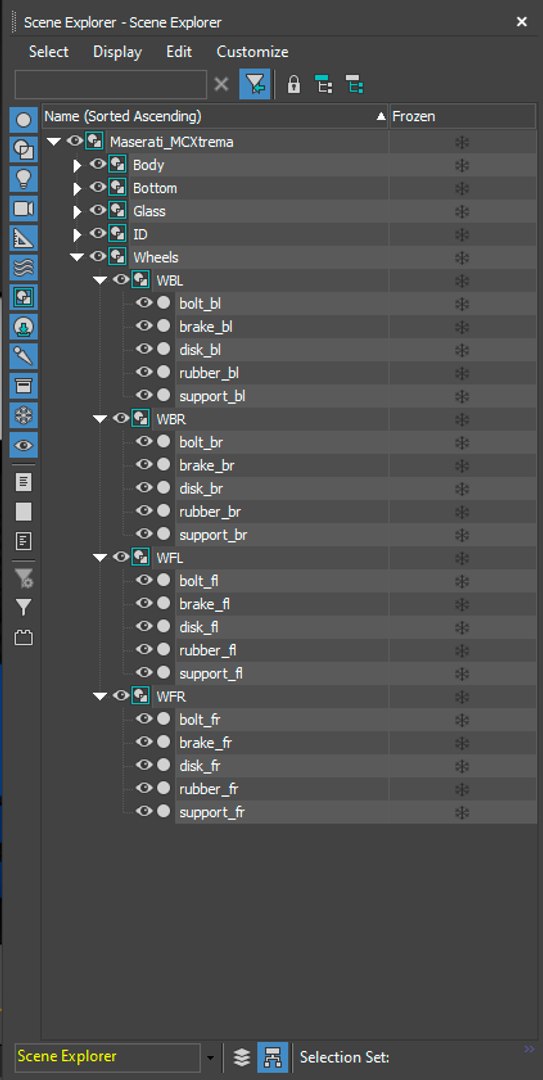543x1080 pixels.
Task: Toggle Display Helpers filter icon
Action: tap(23, 238)
